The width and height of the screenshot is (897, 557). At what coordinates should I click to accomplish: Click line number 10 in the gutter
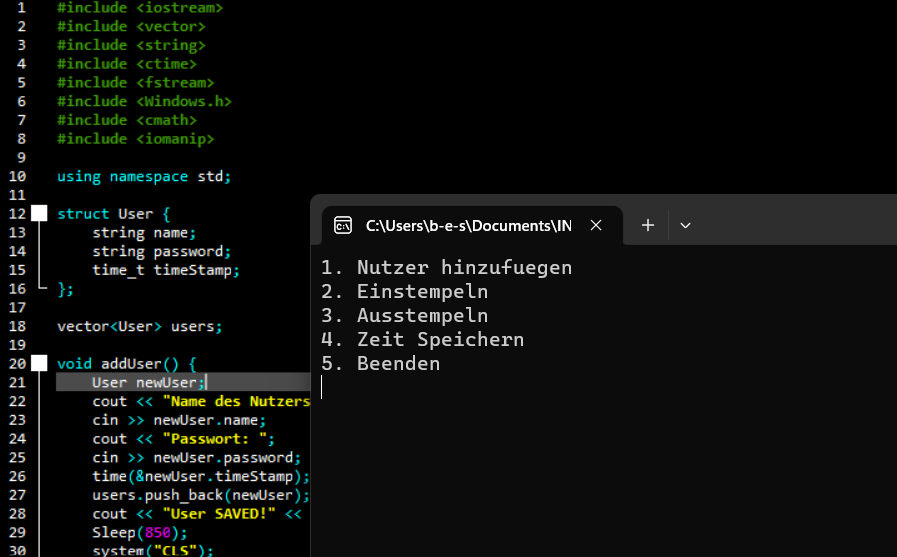(17, 176)
